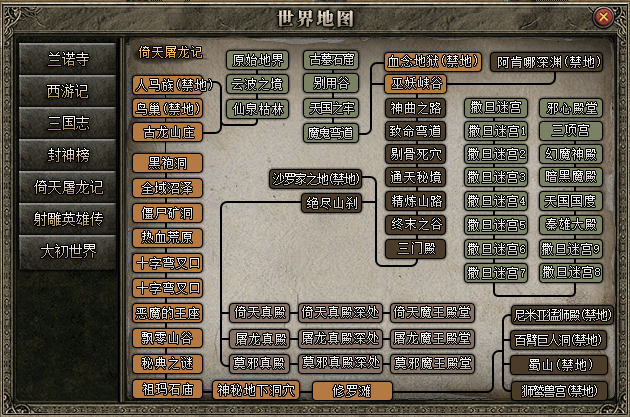The width and height of the screenshot is (630, 417).
Task: Go to 绝尽山刹
Action: coord(332,203)
